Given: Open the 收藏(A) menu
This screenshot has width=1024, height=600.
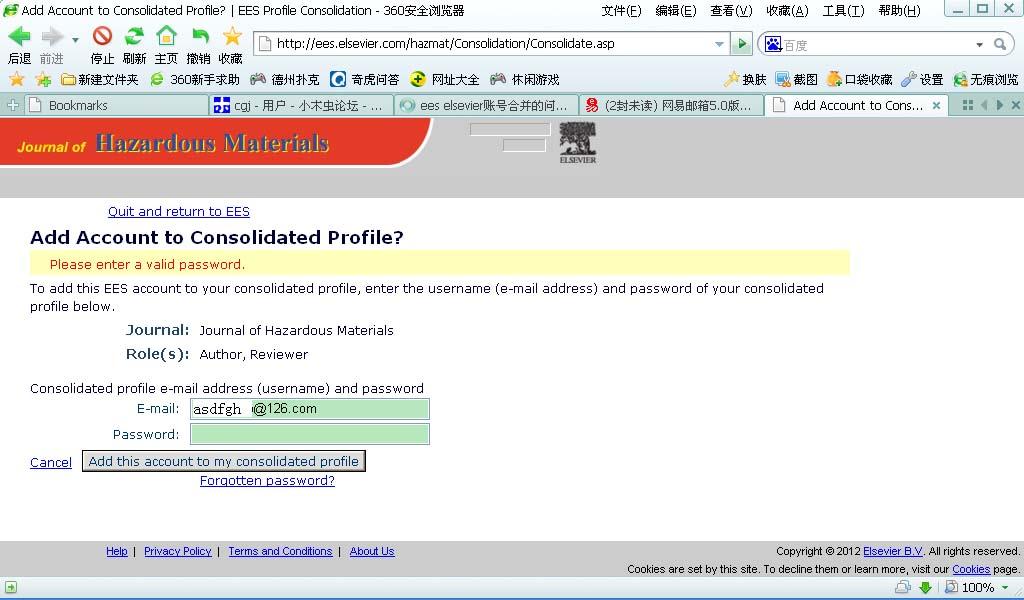Looking at the screenshot, I should tap(787, 10).
